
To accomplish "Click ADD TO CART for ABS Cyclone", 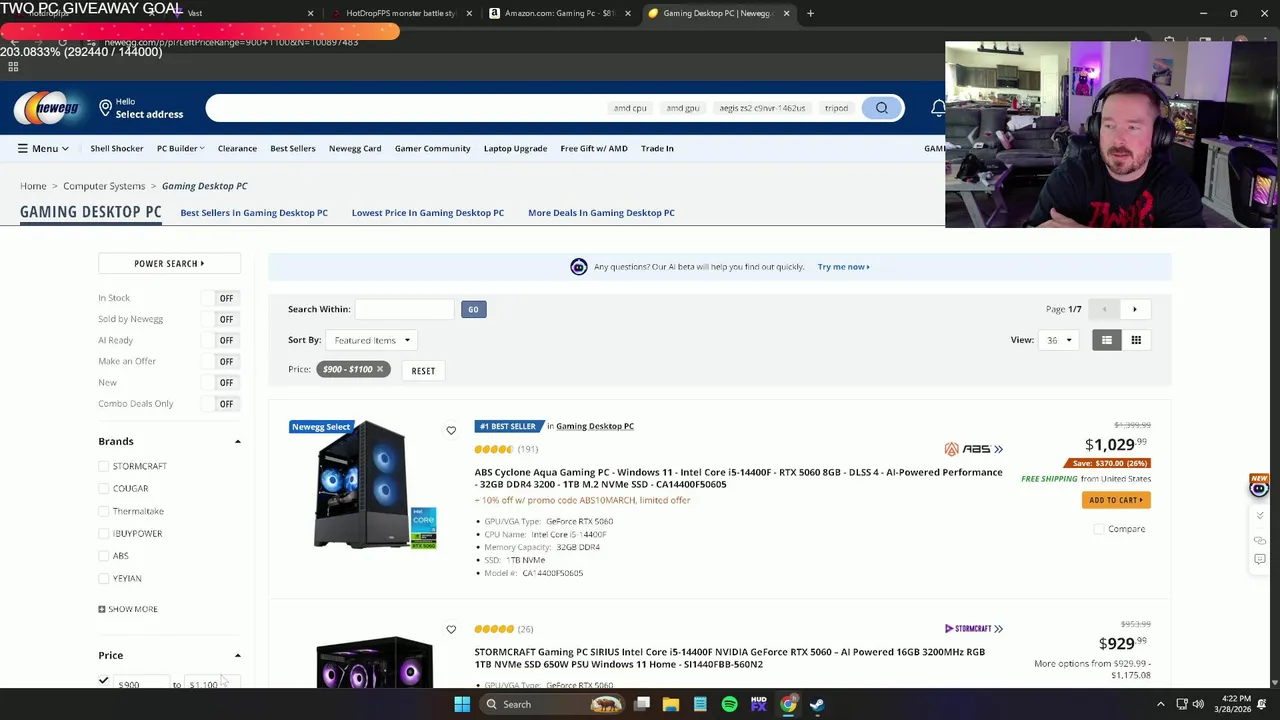I will tap(1116, 500).
